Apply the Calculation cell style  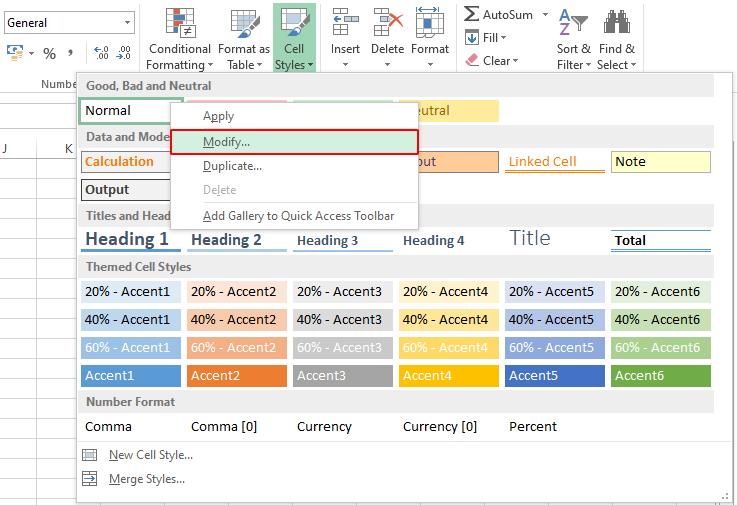(126, 161)
